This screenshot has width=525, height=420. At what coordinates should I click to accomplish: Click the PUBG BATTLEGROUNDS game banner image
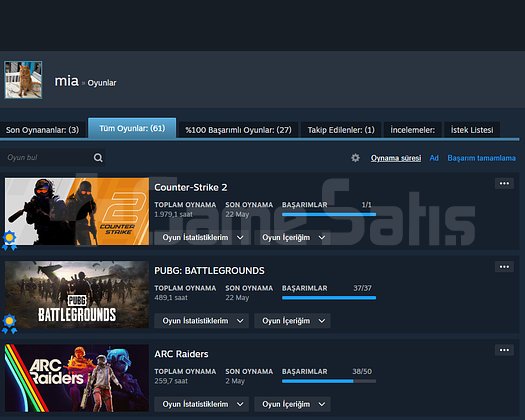pyautogui.click(x=77, y=294)
